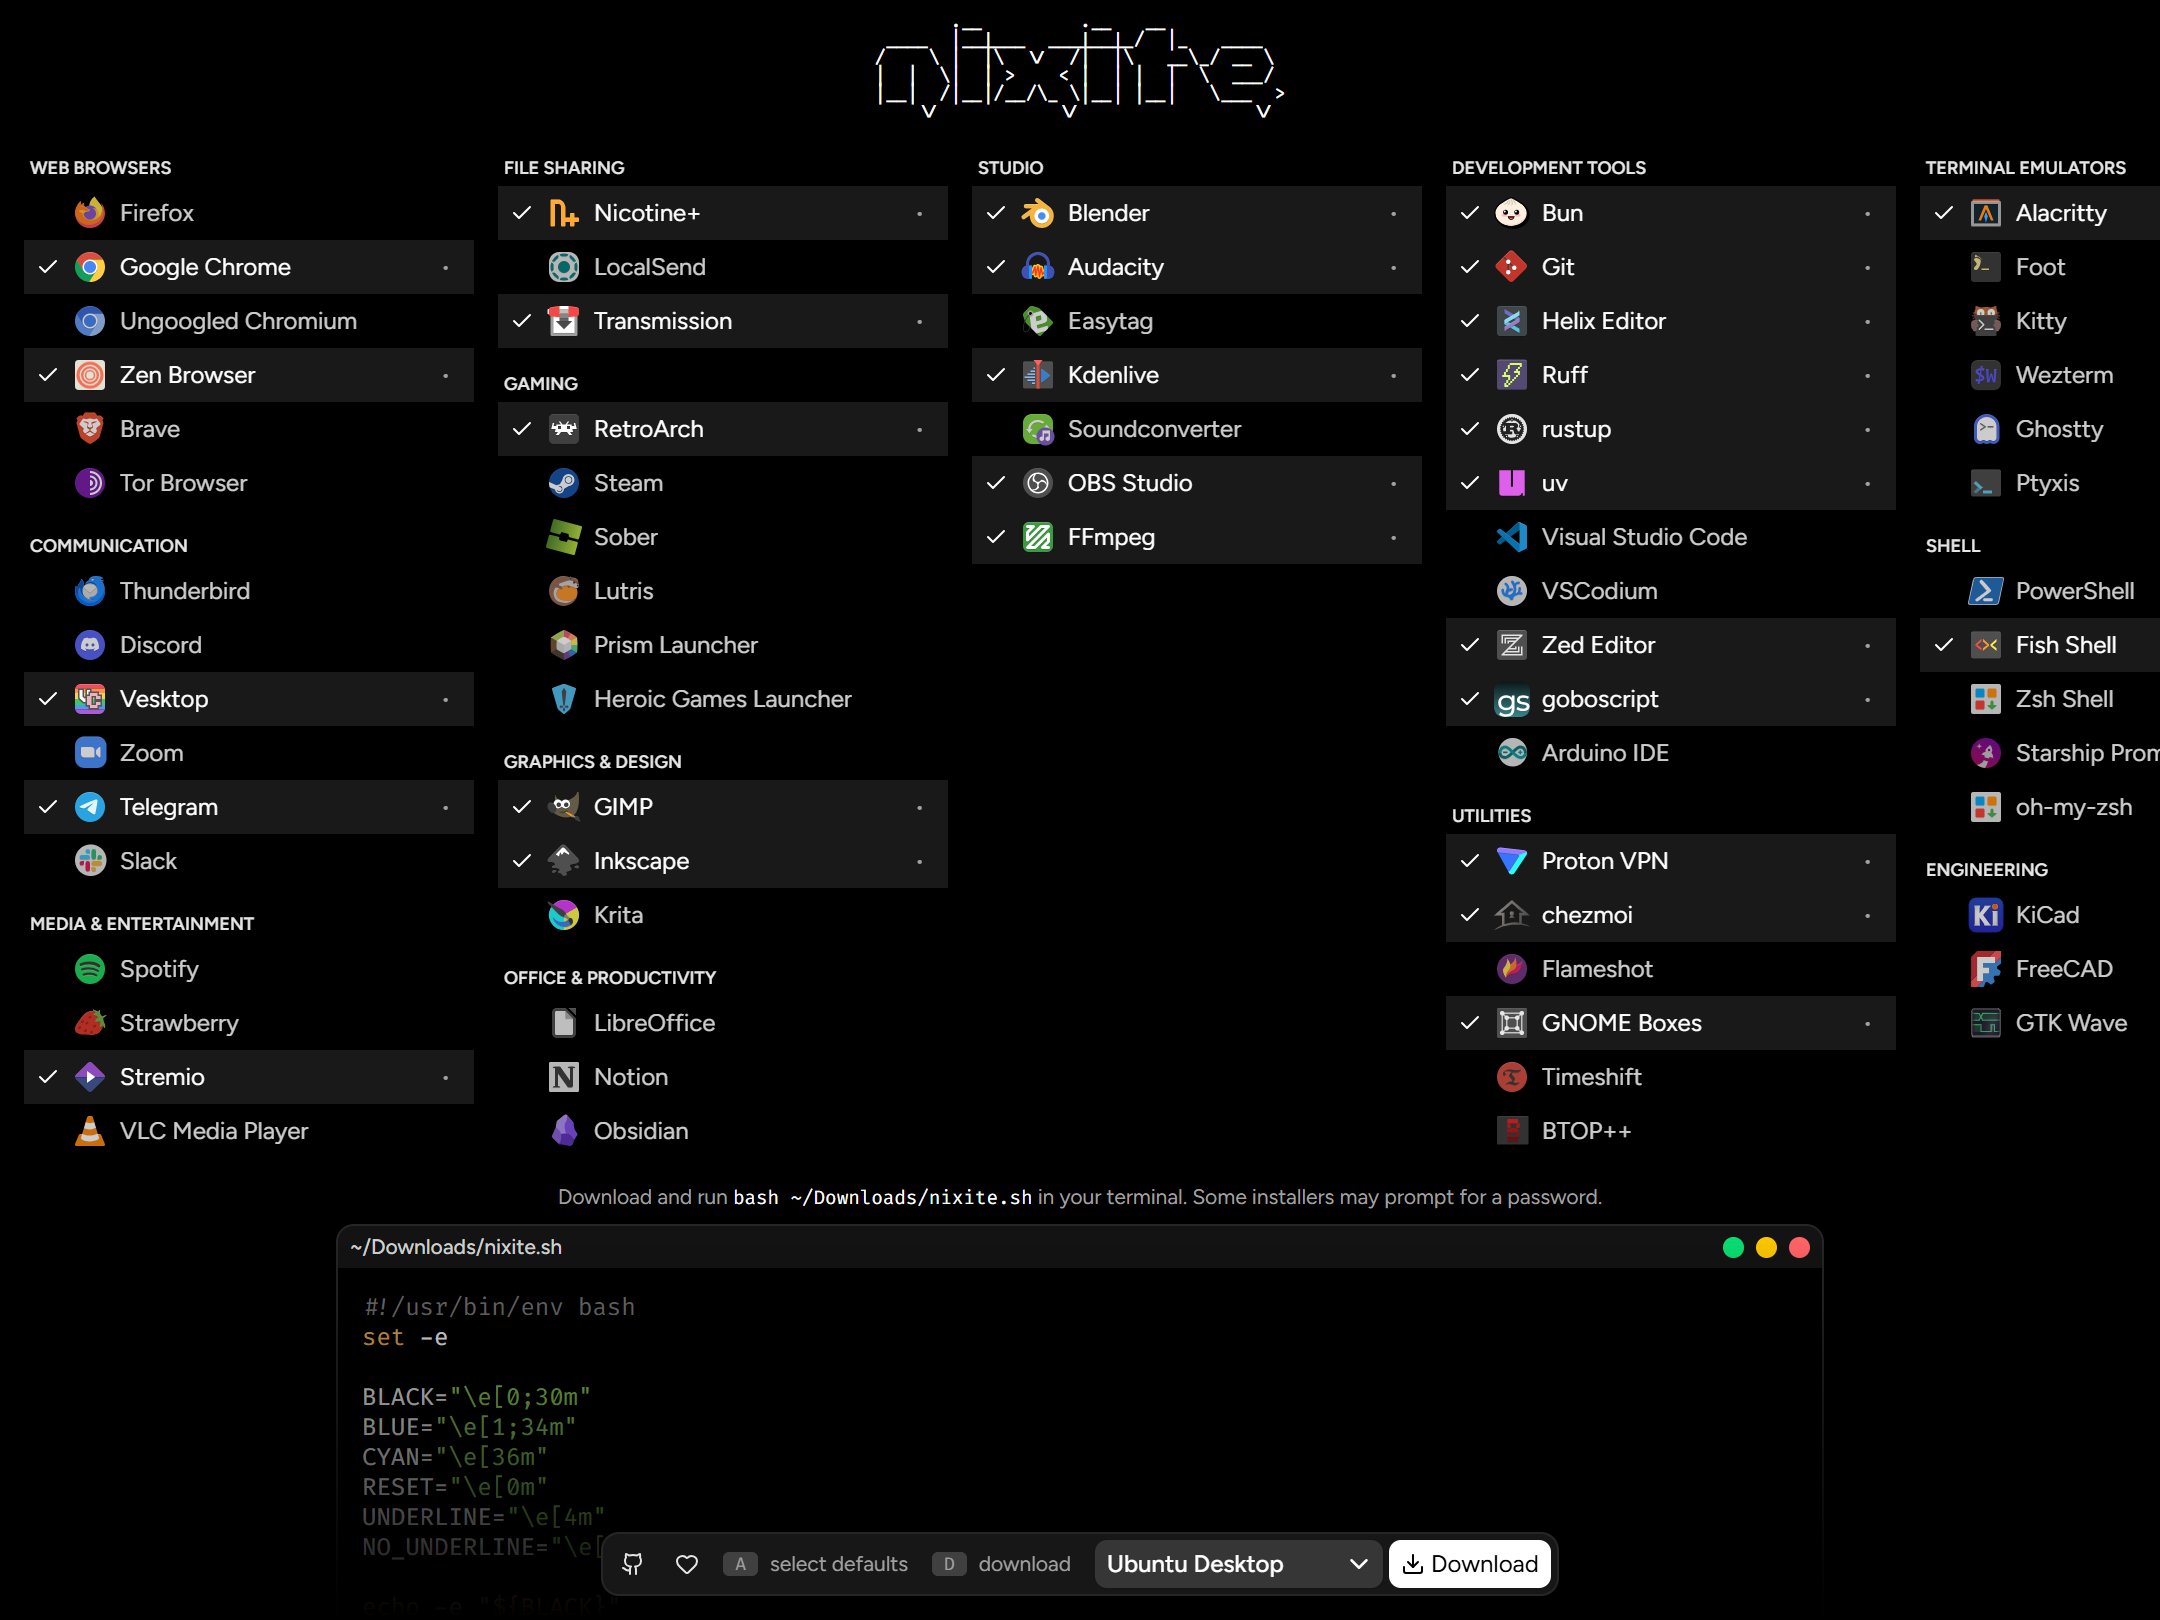Click the Visual Studio Code icon
This screenshot has height=1620, width=2160.
click(1512, 537)
